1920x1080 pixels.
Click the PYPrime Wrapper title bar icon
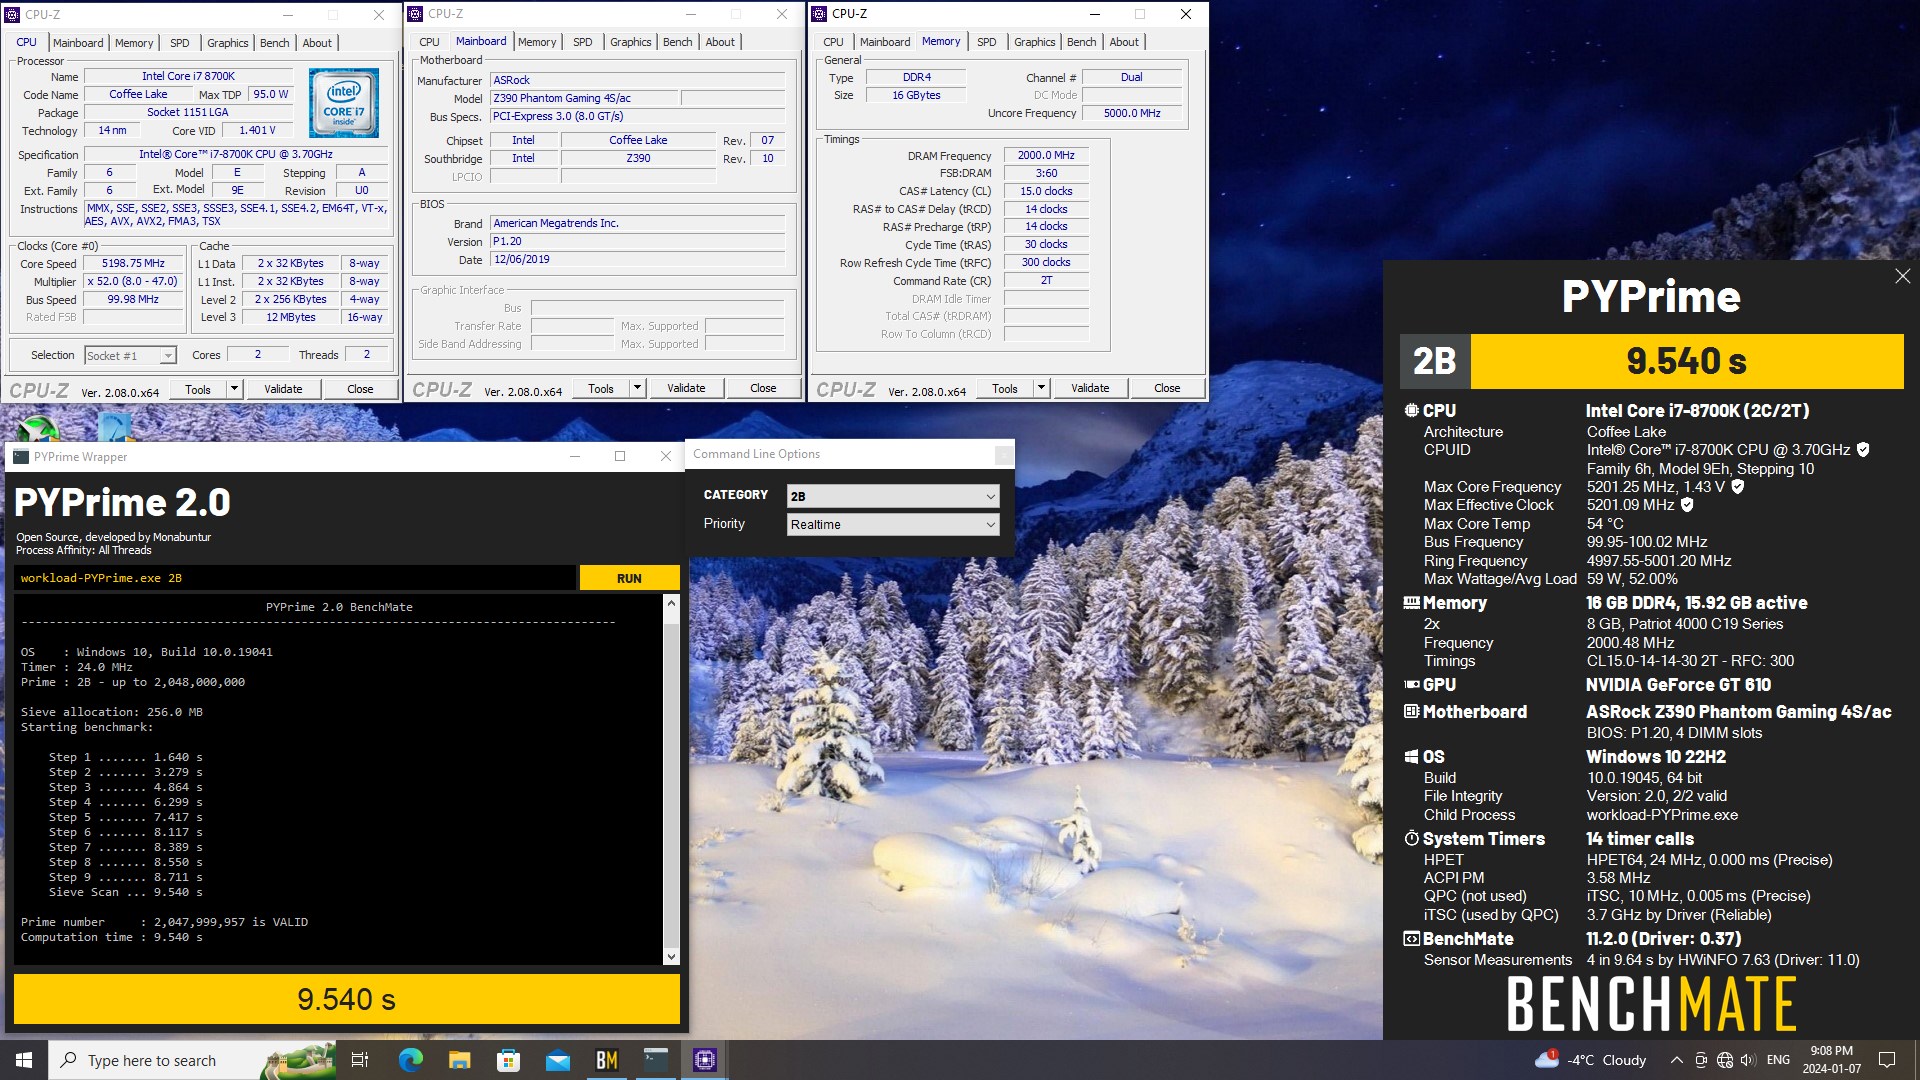[x=21, y=456]
